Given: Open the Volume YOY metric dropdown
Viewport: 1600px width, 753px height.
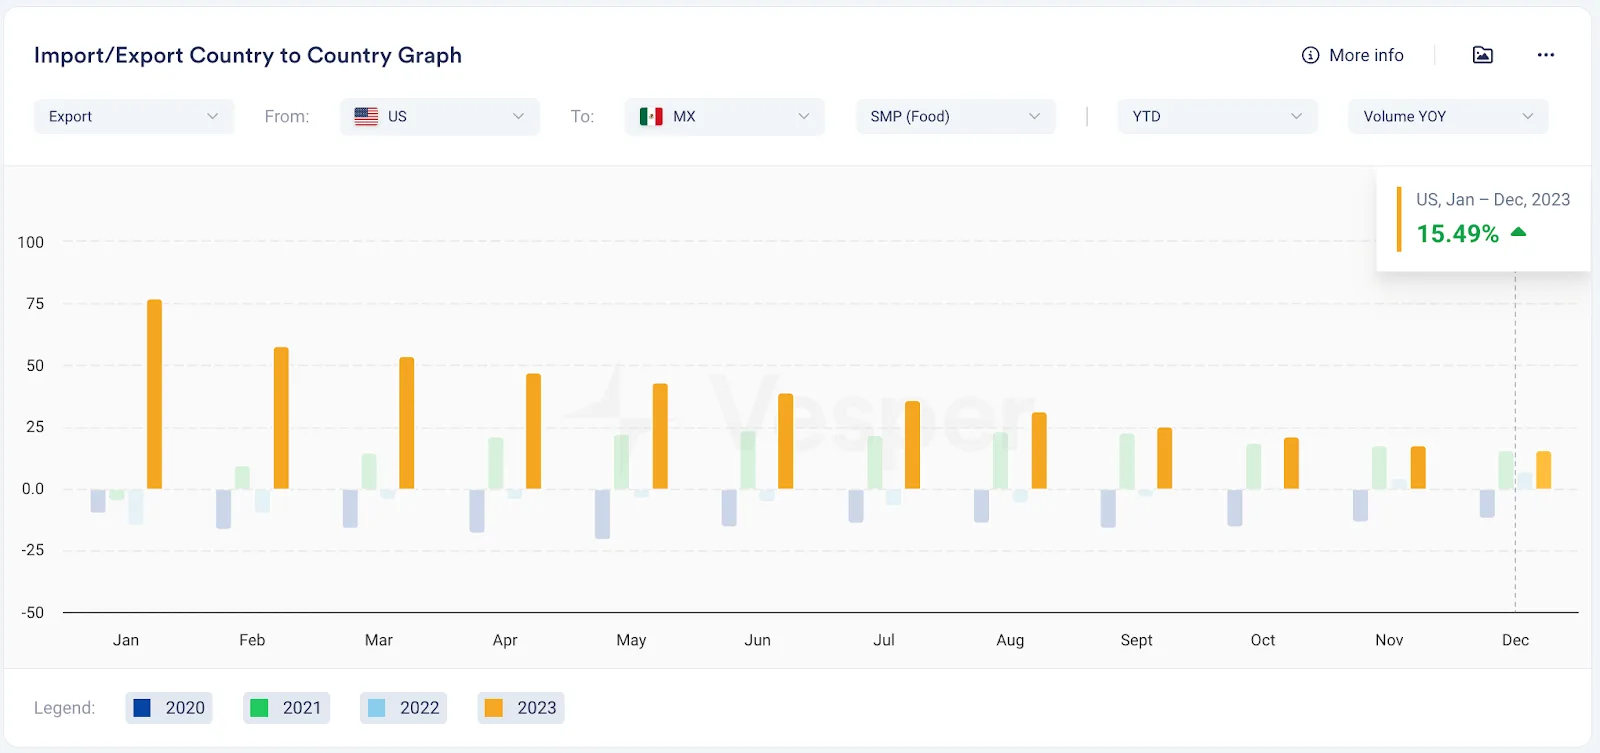Looking at the screenshot, I should click(1449, 116).
